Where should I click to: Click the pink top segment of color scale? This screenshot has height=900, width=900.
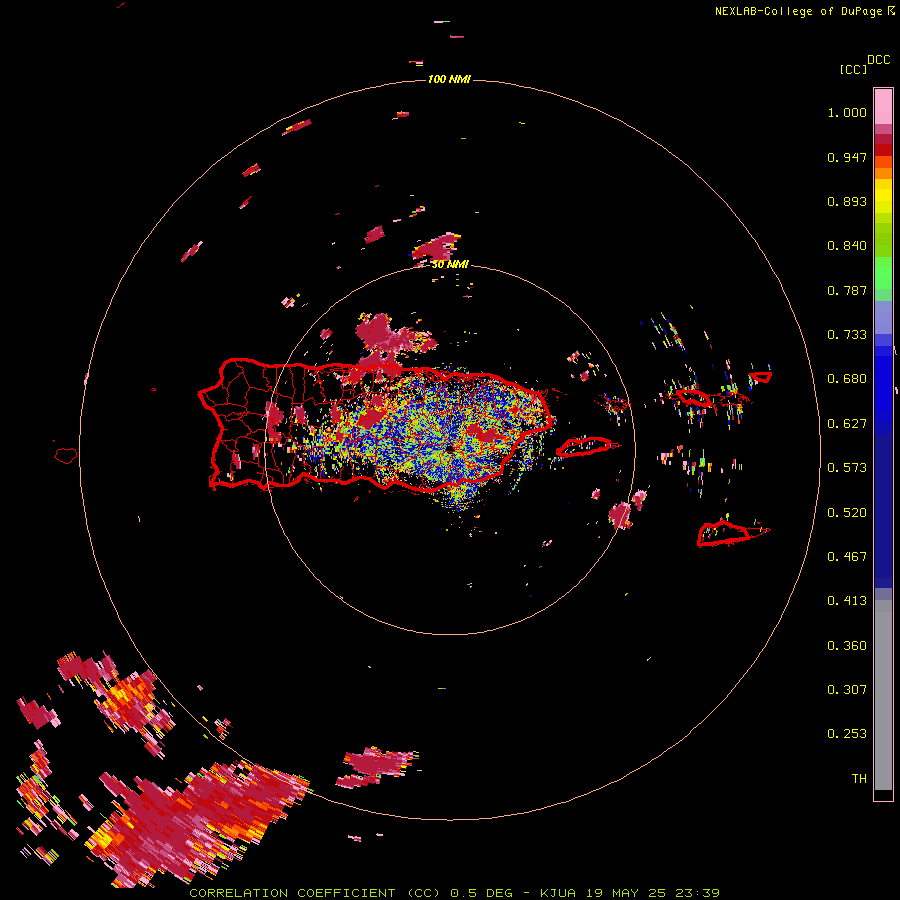[883, 106]
